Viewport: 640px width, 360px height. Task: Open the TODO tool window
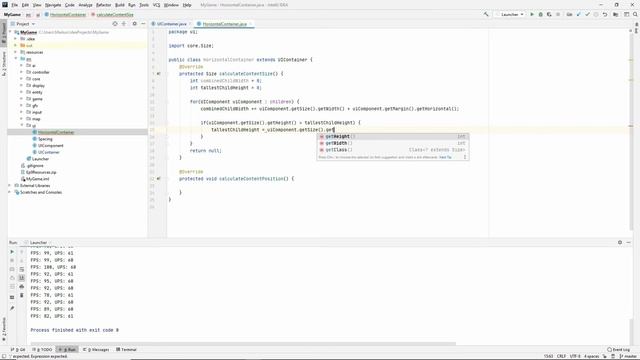(42, 349)
